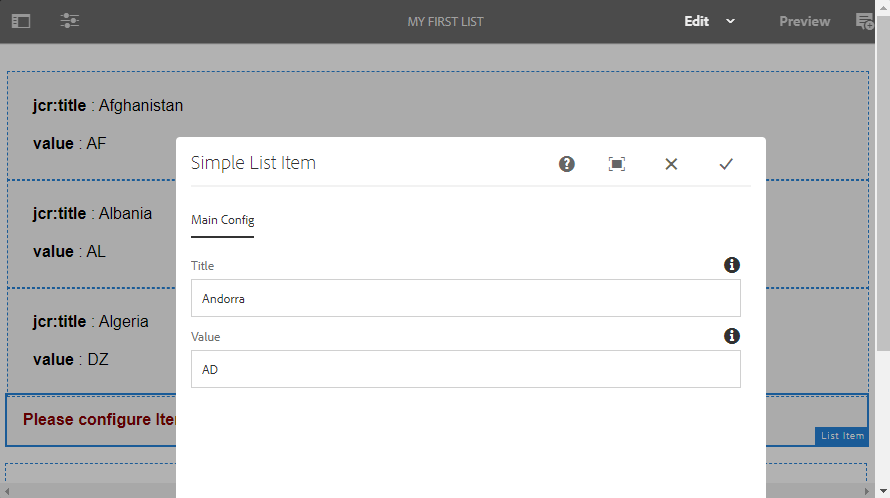Switch to Preview mode
Screen dimensions: 890x498
tap(804, 21)
